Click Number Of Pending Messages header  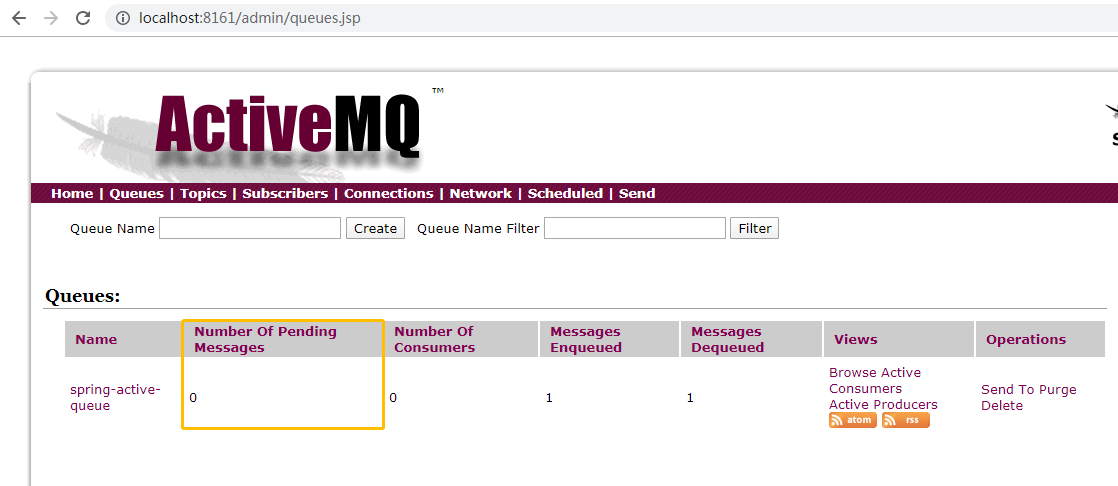tap(265, 339)
